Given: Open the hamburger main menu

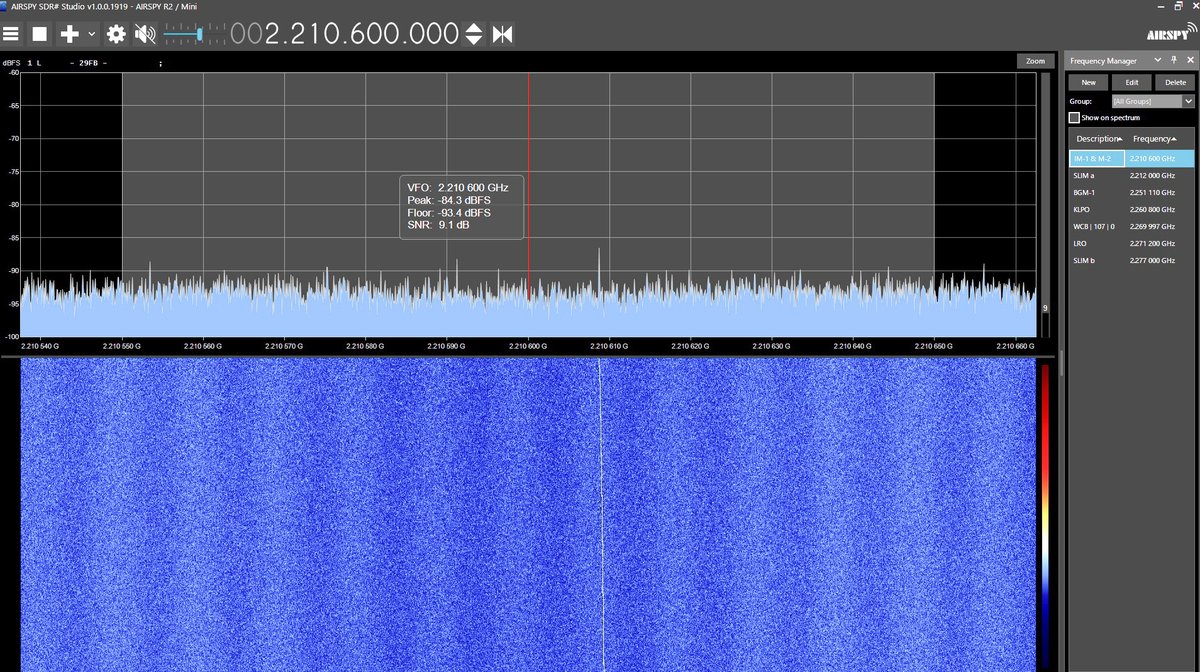Looking at the screenshot, I should [x=11, y=34].
